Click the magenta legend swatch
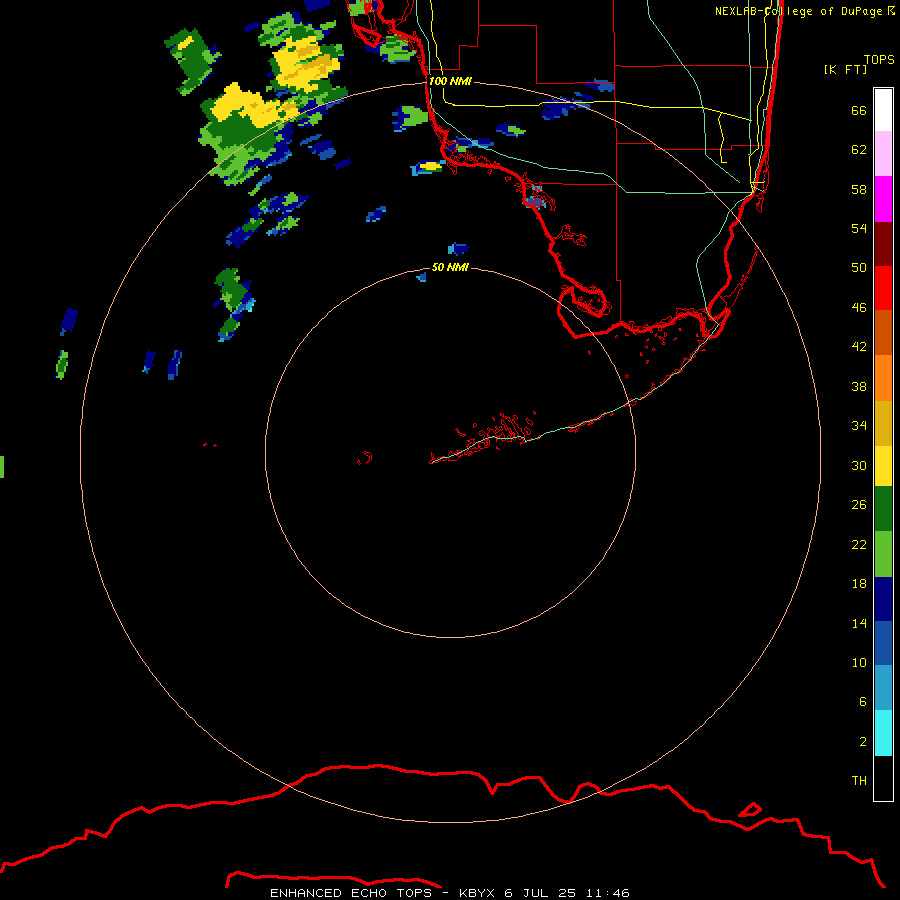This screenshot has height=900, width=900. 883,199
